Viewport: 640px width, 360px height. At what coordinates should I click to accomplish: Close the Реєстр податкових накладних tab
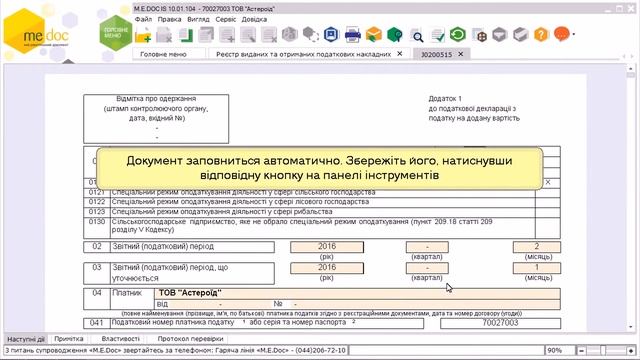(x=400, y=53)
